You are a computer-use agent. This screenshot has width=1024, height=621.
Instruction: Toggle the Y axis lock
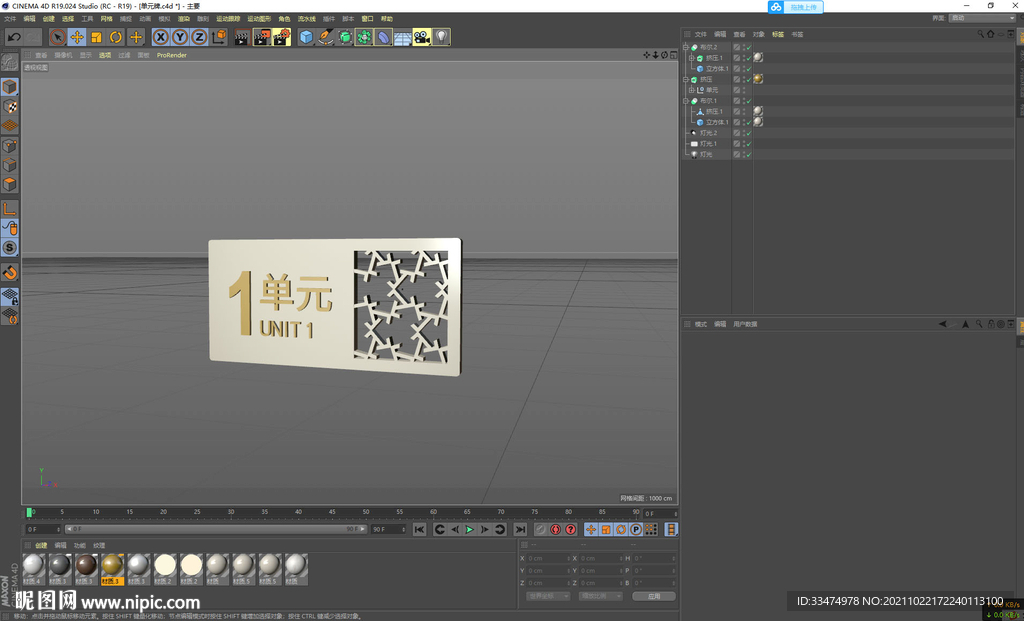coord(180,37)
